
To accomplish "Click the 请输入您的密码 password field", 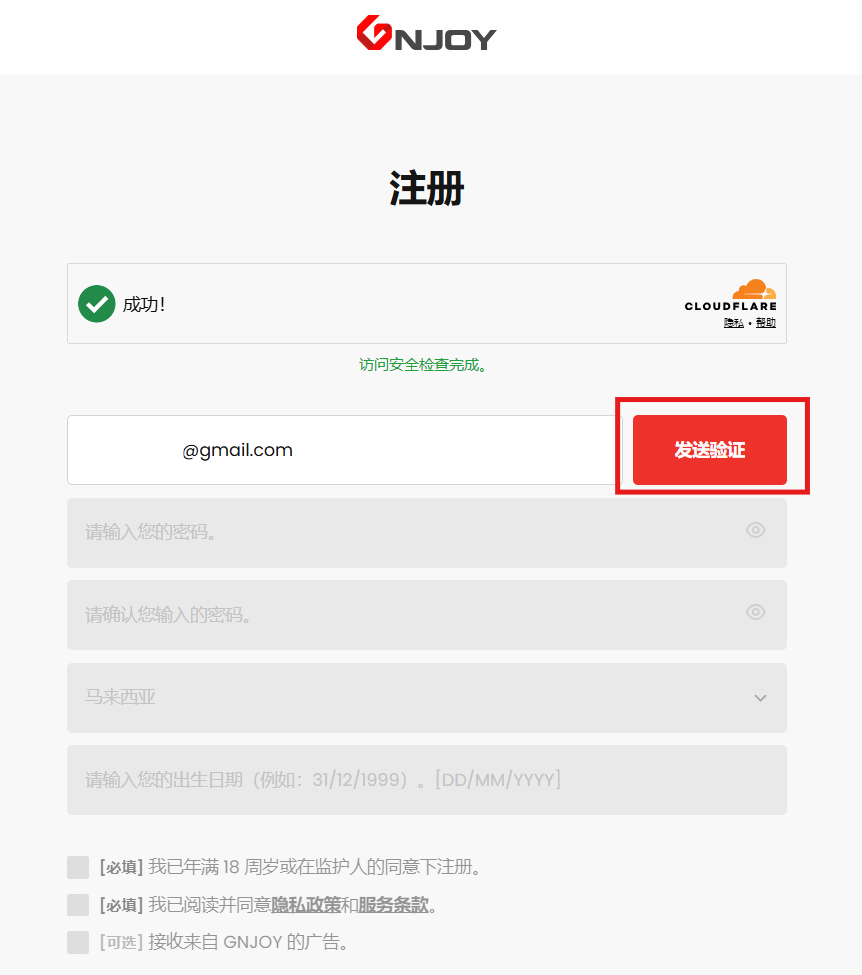I will click(x=427, y=532).
